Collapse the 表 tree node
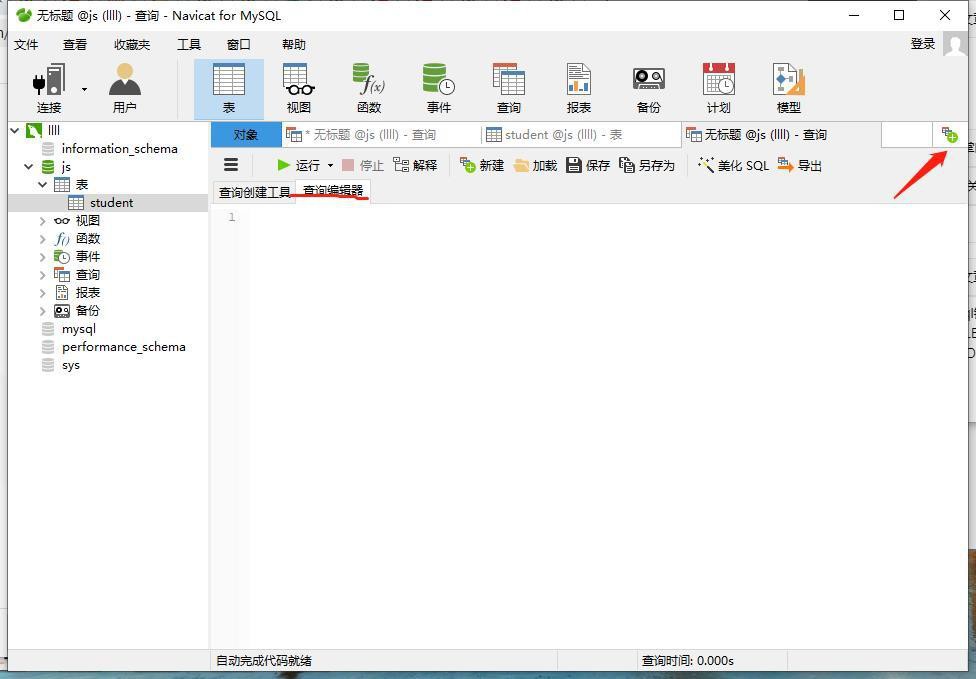Image resolution: width=976 pixels, height=679 pixels. tap(42, 184)
